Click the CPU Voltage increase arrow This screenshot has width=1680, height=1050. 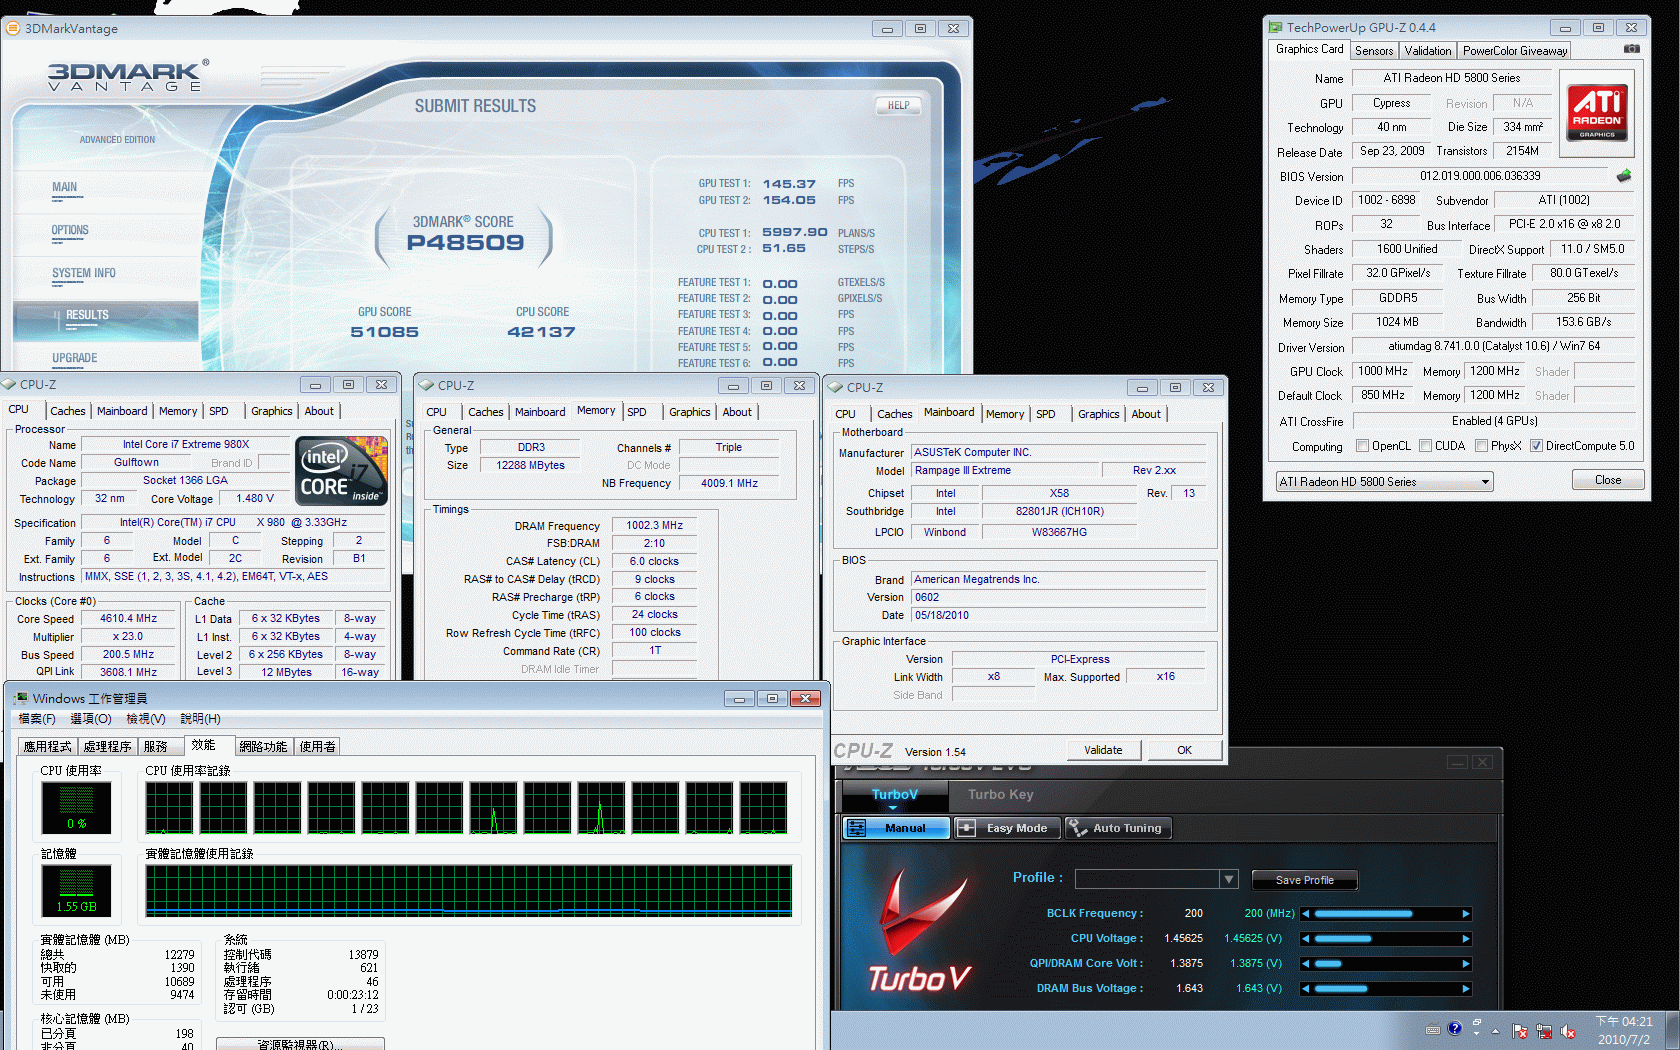pyautogui.click(x=1466, y=939)
